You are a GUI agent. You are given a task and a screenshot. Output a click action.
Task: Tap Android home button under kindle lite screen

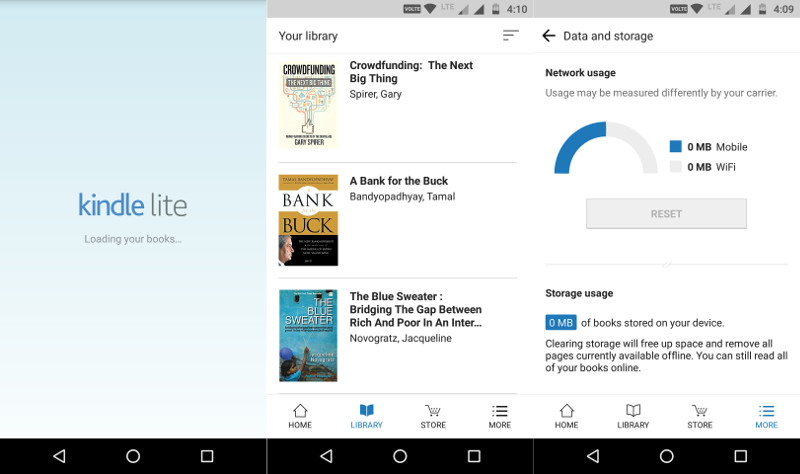click(133, 456)
